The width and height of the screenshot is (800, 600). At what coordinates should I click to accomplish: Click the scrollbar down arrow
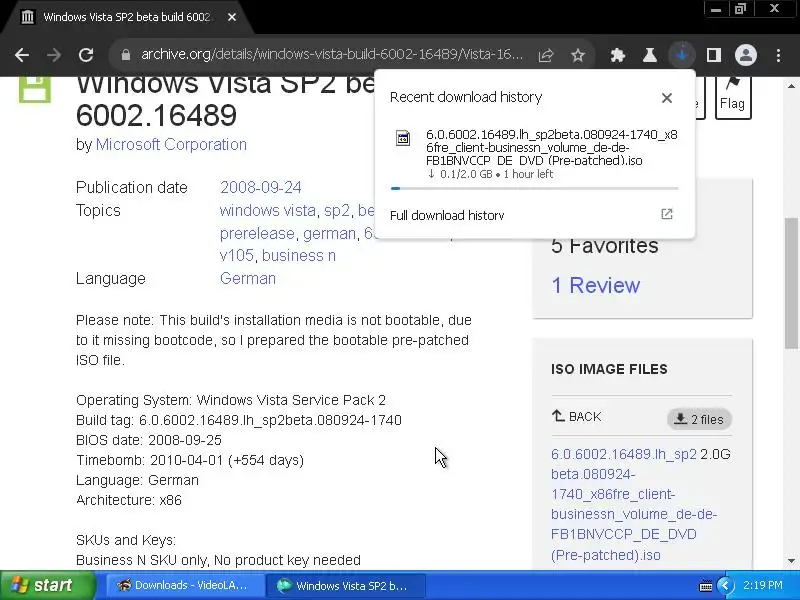(791, 561)
